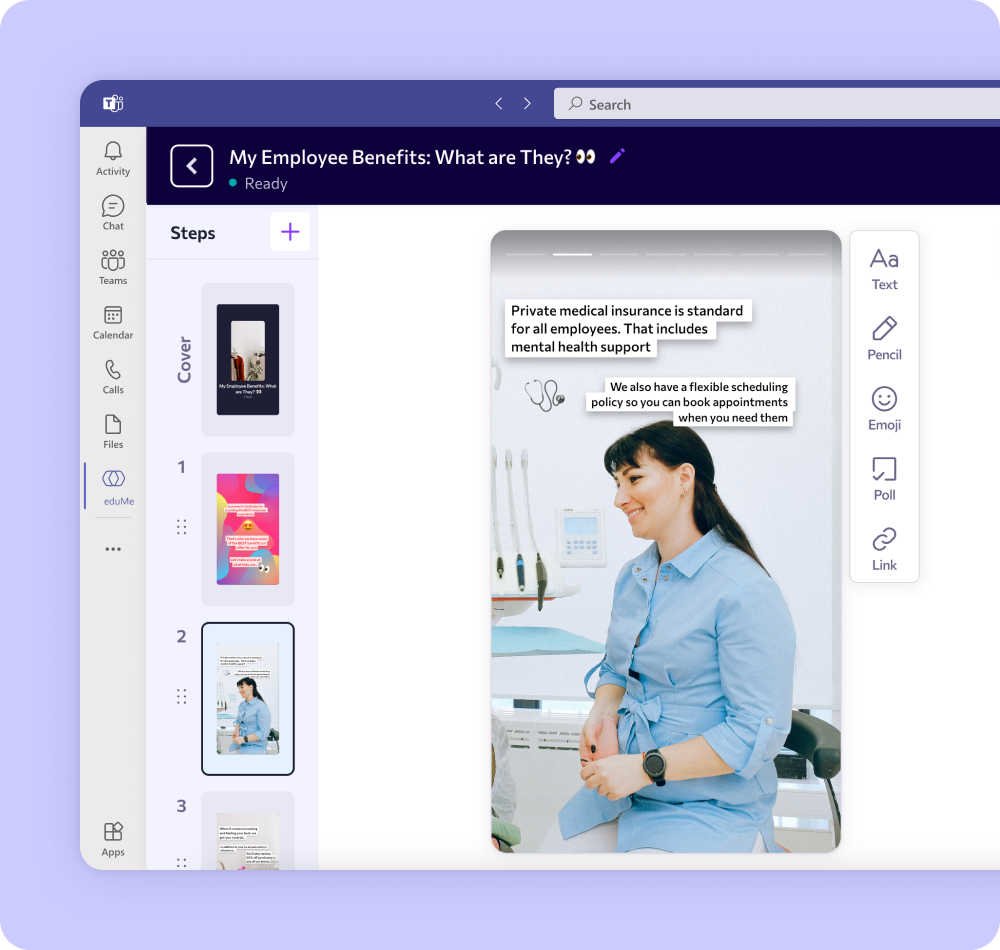Click the course title text
This screenshot has height=950, width=1000.
412,157
